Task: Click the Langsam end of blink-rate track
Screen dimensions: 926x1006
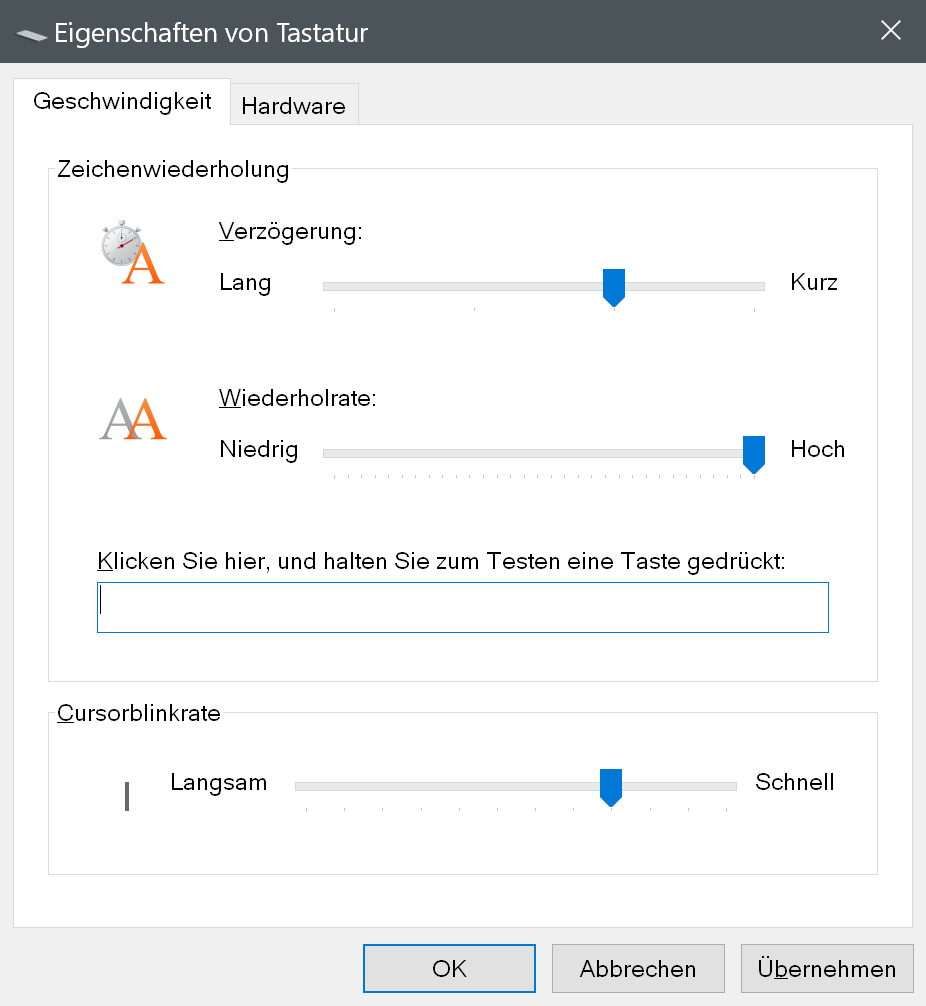Action: 300,786
